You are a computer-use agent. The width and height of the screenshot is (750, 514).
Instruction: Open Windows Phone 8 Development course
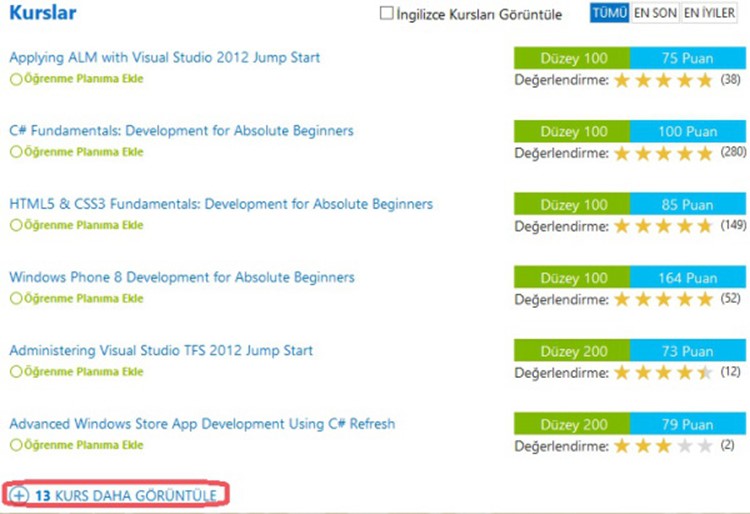[x=182, y=277]
